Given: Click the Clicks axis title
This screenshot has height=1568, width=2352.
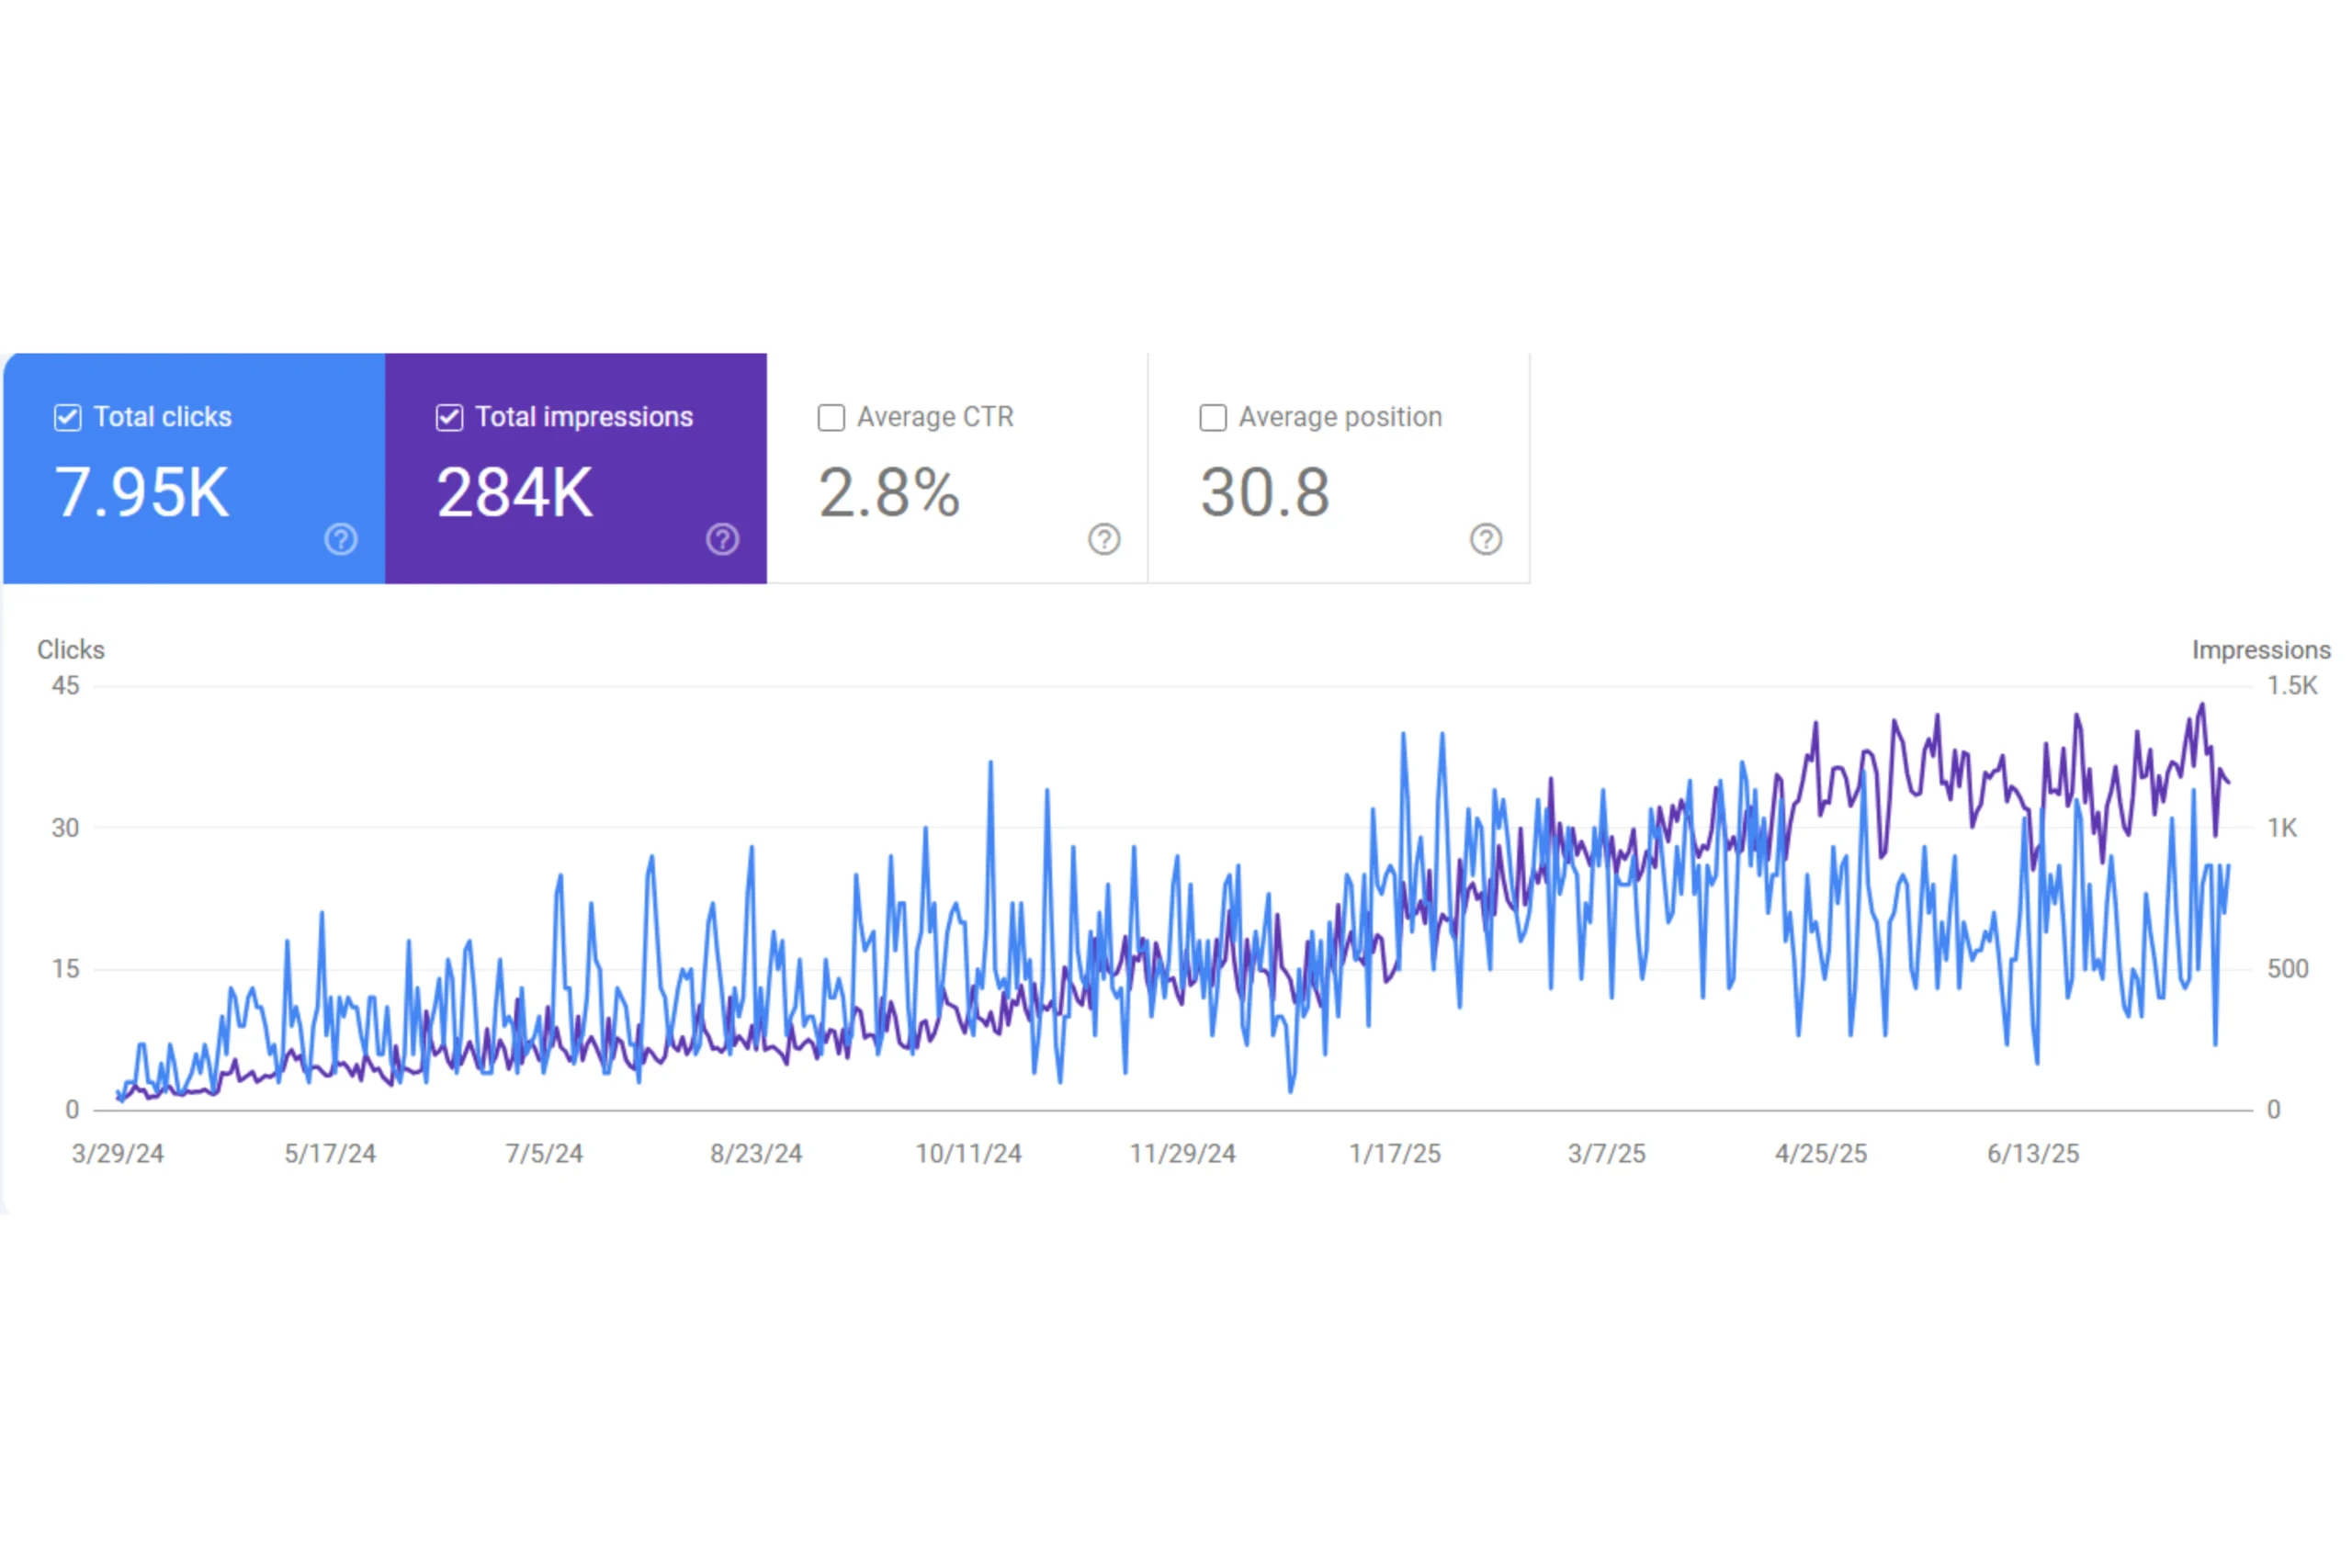Looking at the screenshot, I should coord(71,650).
